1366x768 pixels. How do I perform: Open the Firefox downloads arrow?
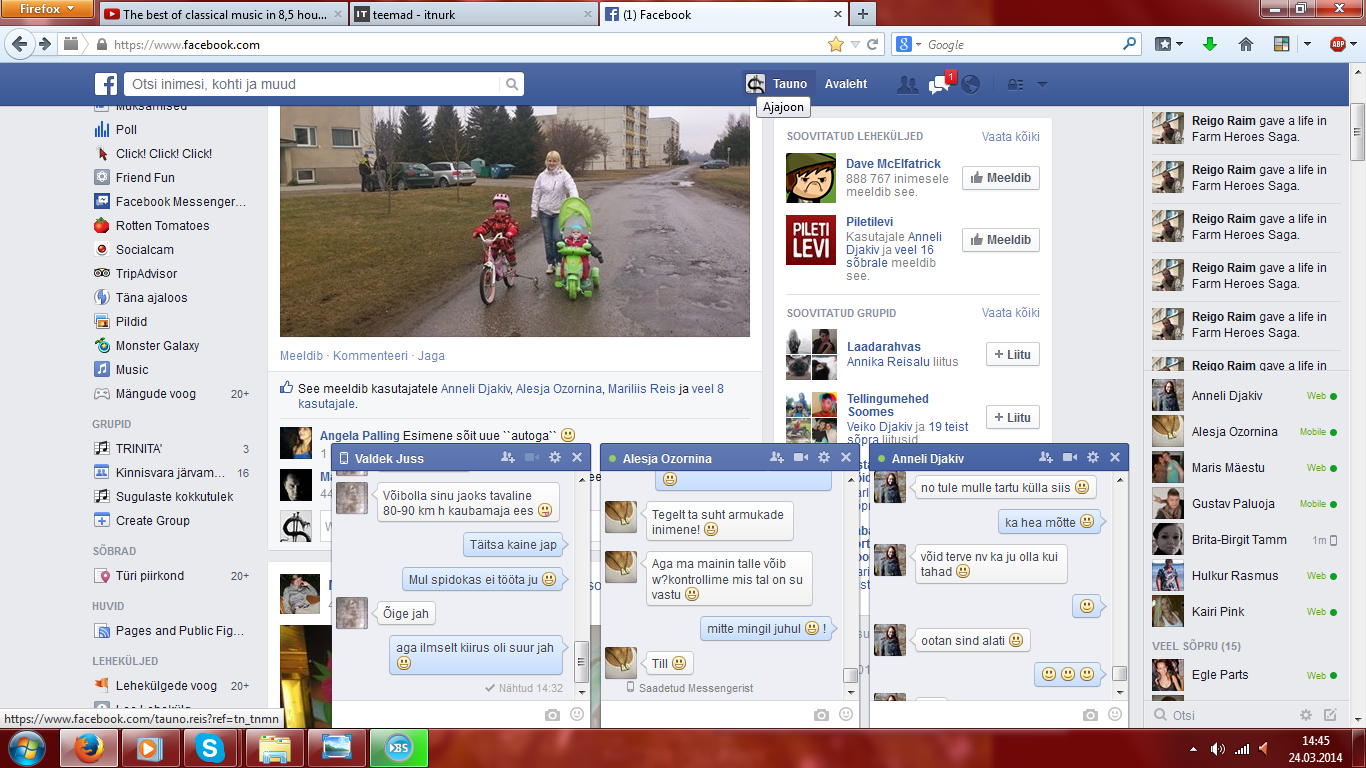point(1210,44)
